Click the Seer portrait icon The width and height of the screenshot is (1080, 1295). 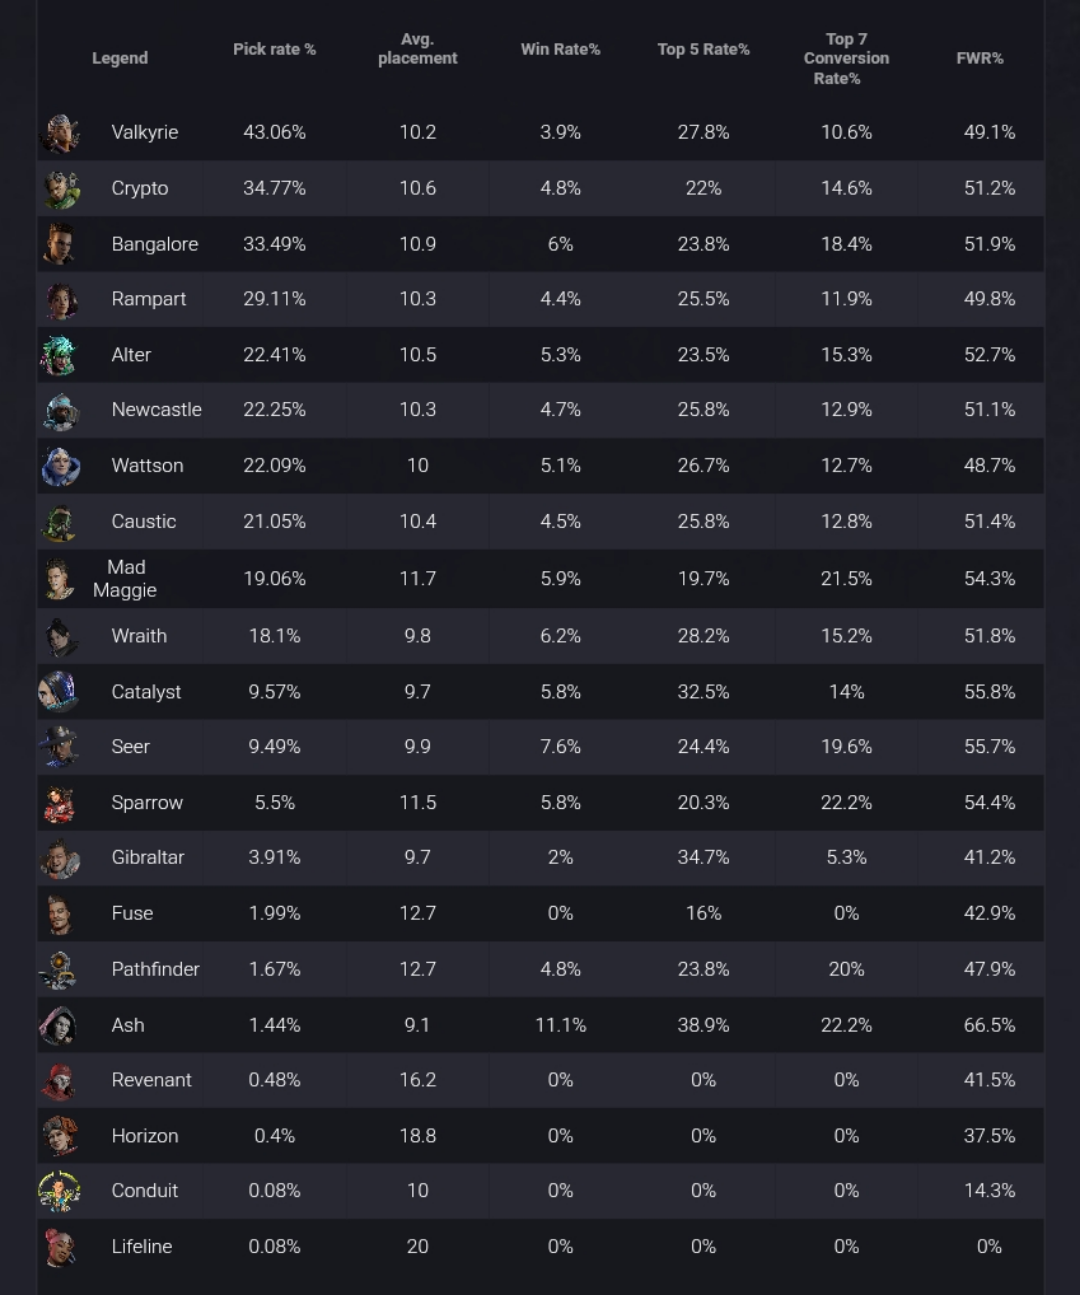[60, 747]
